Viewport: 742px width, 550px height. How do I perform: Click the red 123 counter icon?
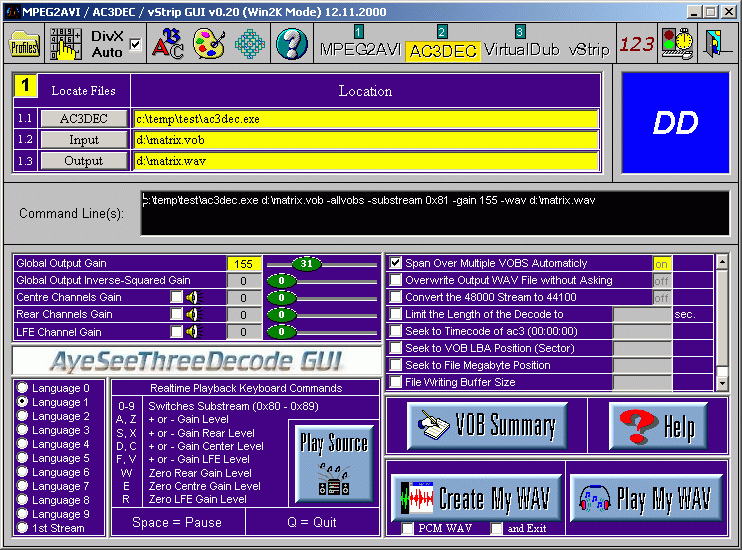[x=636, y=45]
